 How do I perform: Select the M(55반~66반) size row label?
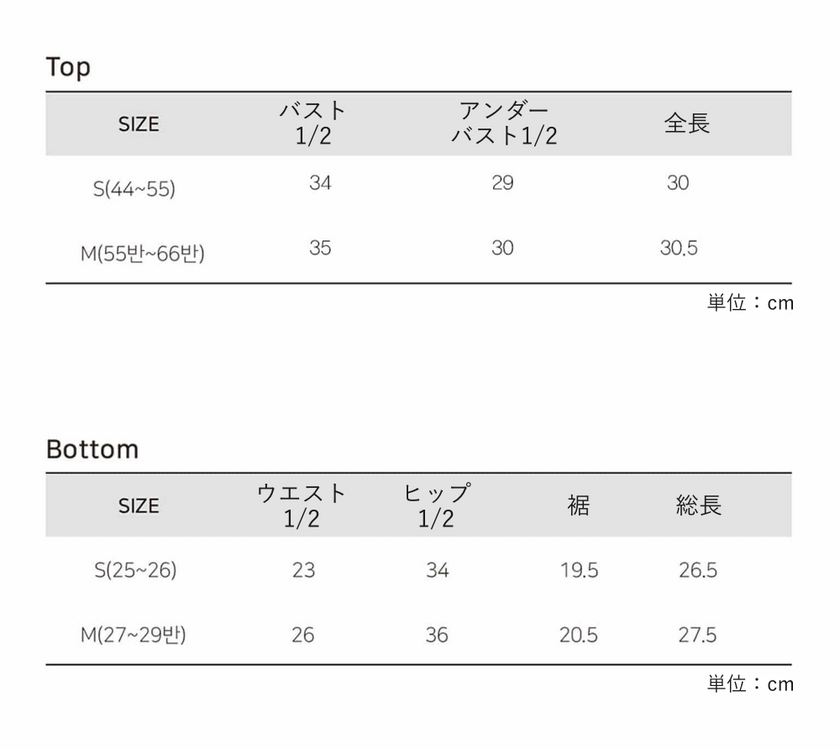click(x=143, y=253)
